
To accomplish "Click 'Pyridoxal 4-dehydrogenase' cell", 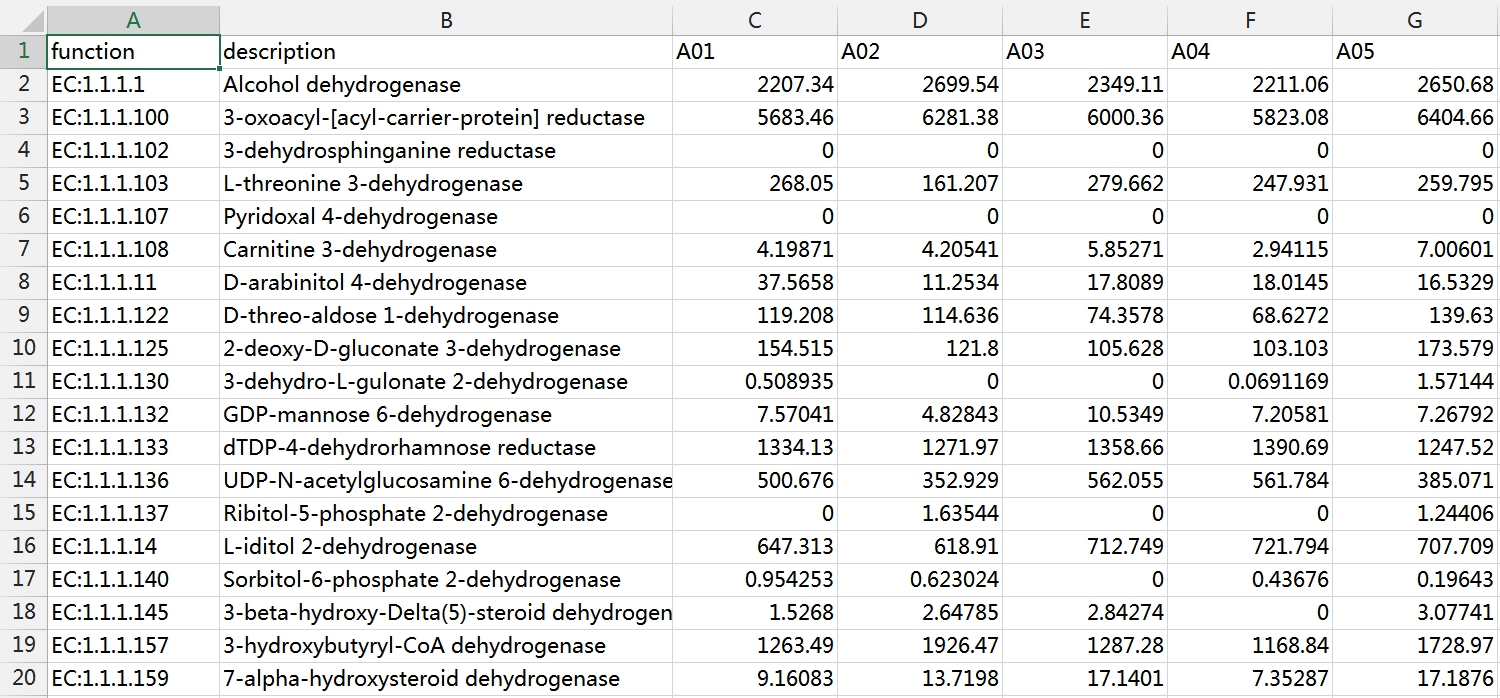I will coord(446,217).
